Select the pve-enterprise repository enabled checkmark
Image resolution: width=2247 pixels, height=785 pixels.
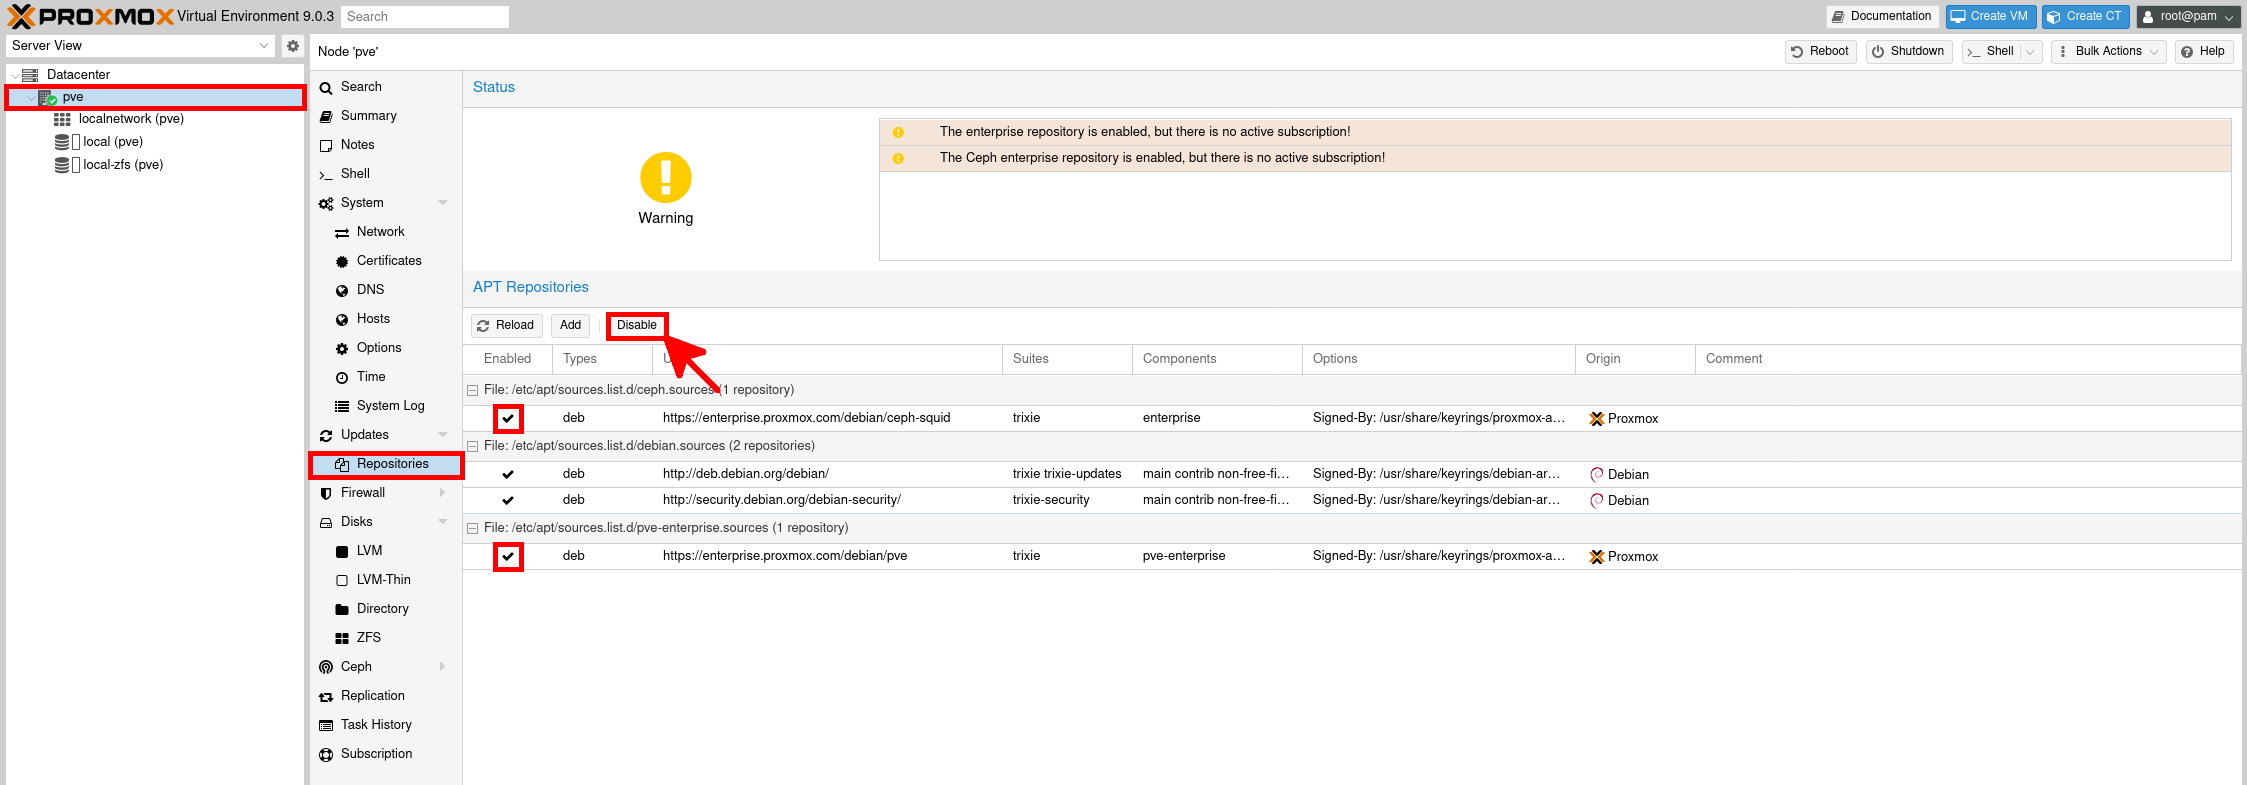(508, 556)
